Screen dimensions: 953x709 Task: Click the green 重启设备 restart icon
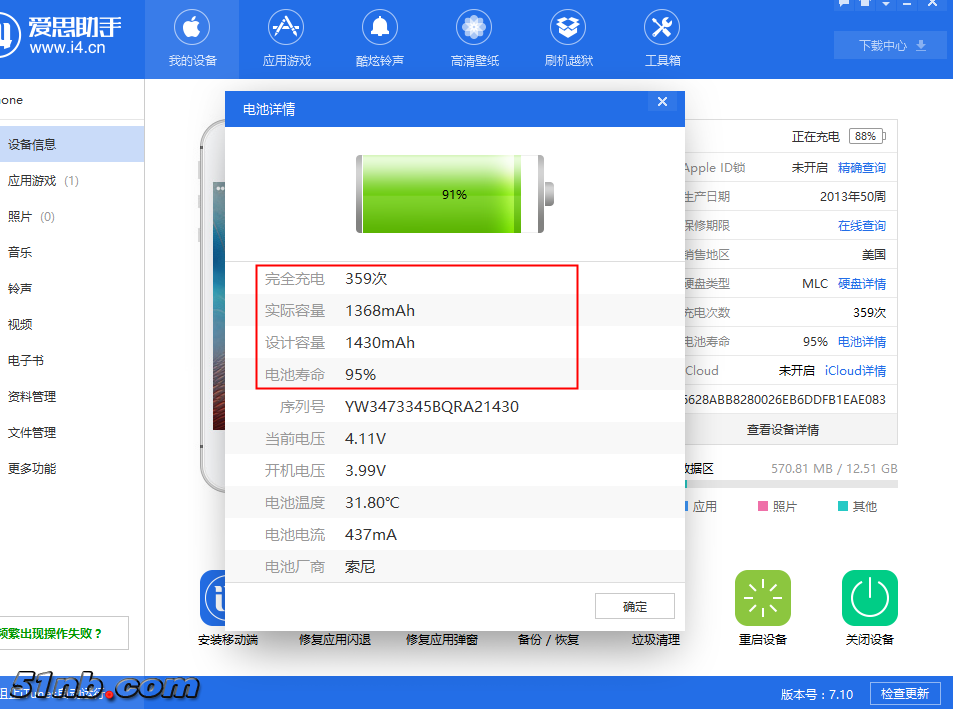click(763, 599)
